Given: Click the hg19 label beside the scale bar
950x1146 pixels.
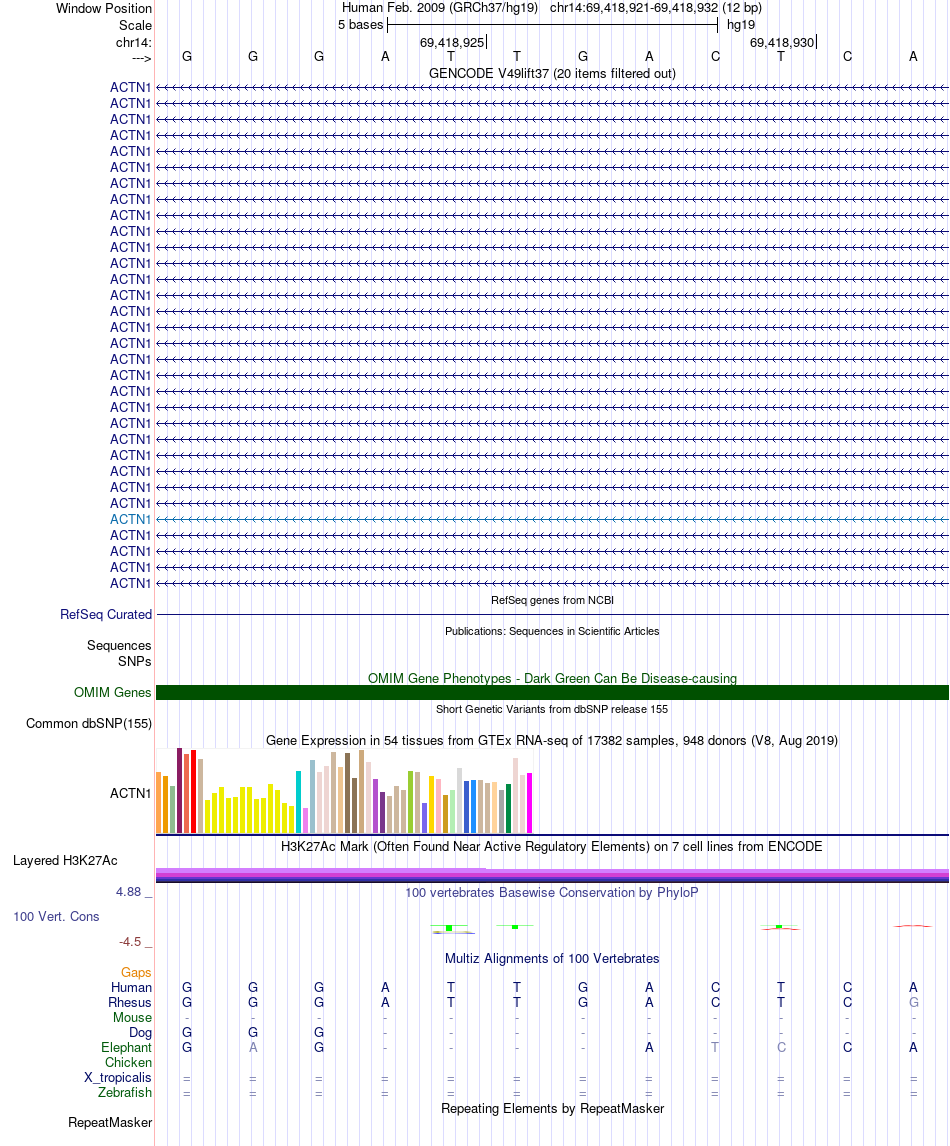Looking at the screenshot, I should click(740, 25).
